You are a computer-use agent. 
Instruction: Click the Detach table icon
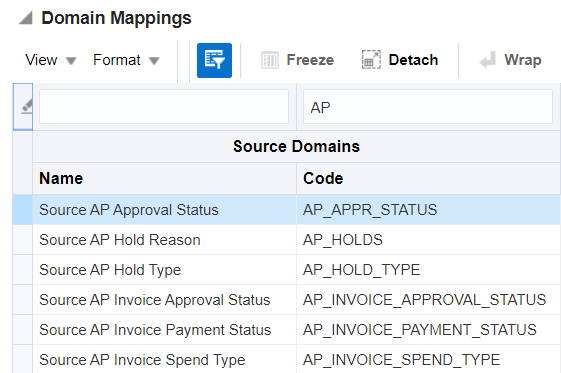[x=371, y=60]
